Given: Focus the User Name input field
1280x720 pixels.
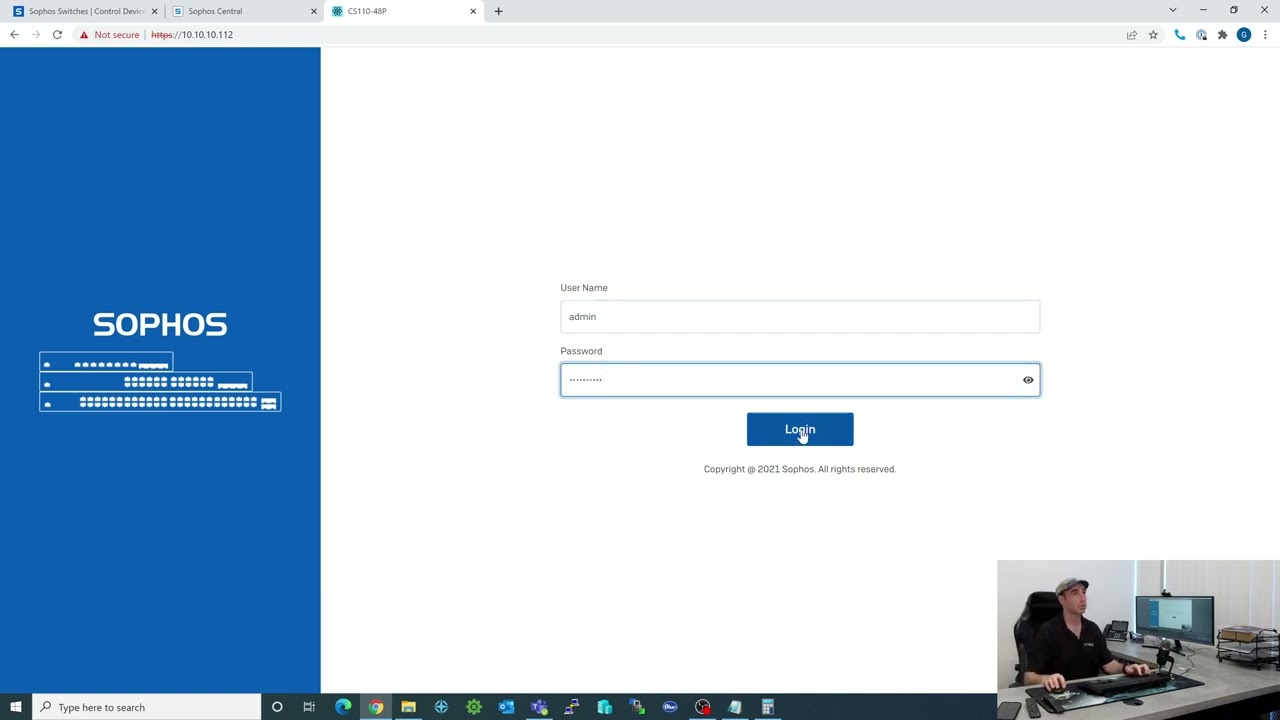Looking at the screenshot, I should (x=800, y=317).
